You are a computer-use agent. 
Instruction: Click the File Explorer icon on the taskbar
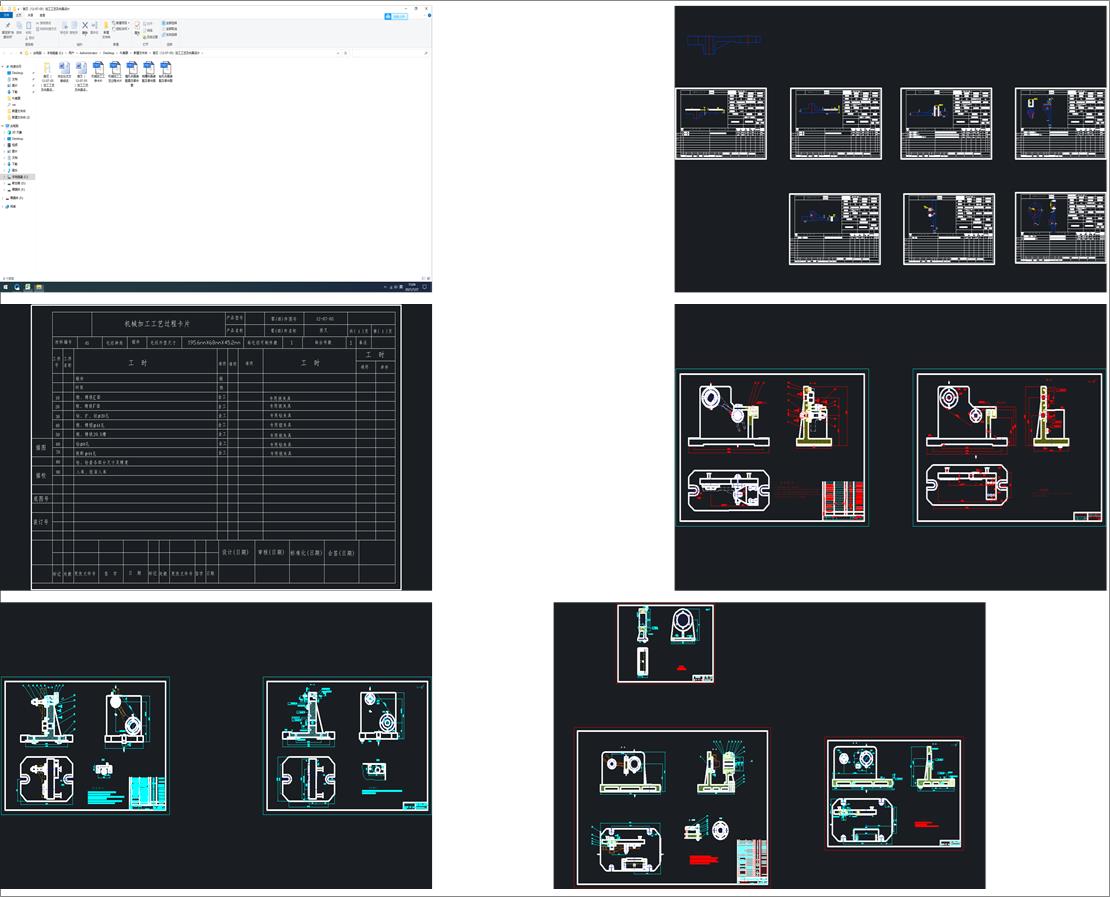[x=39, y=287]
